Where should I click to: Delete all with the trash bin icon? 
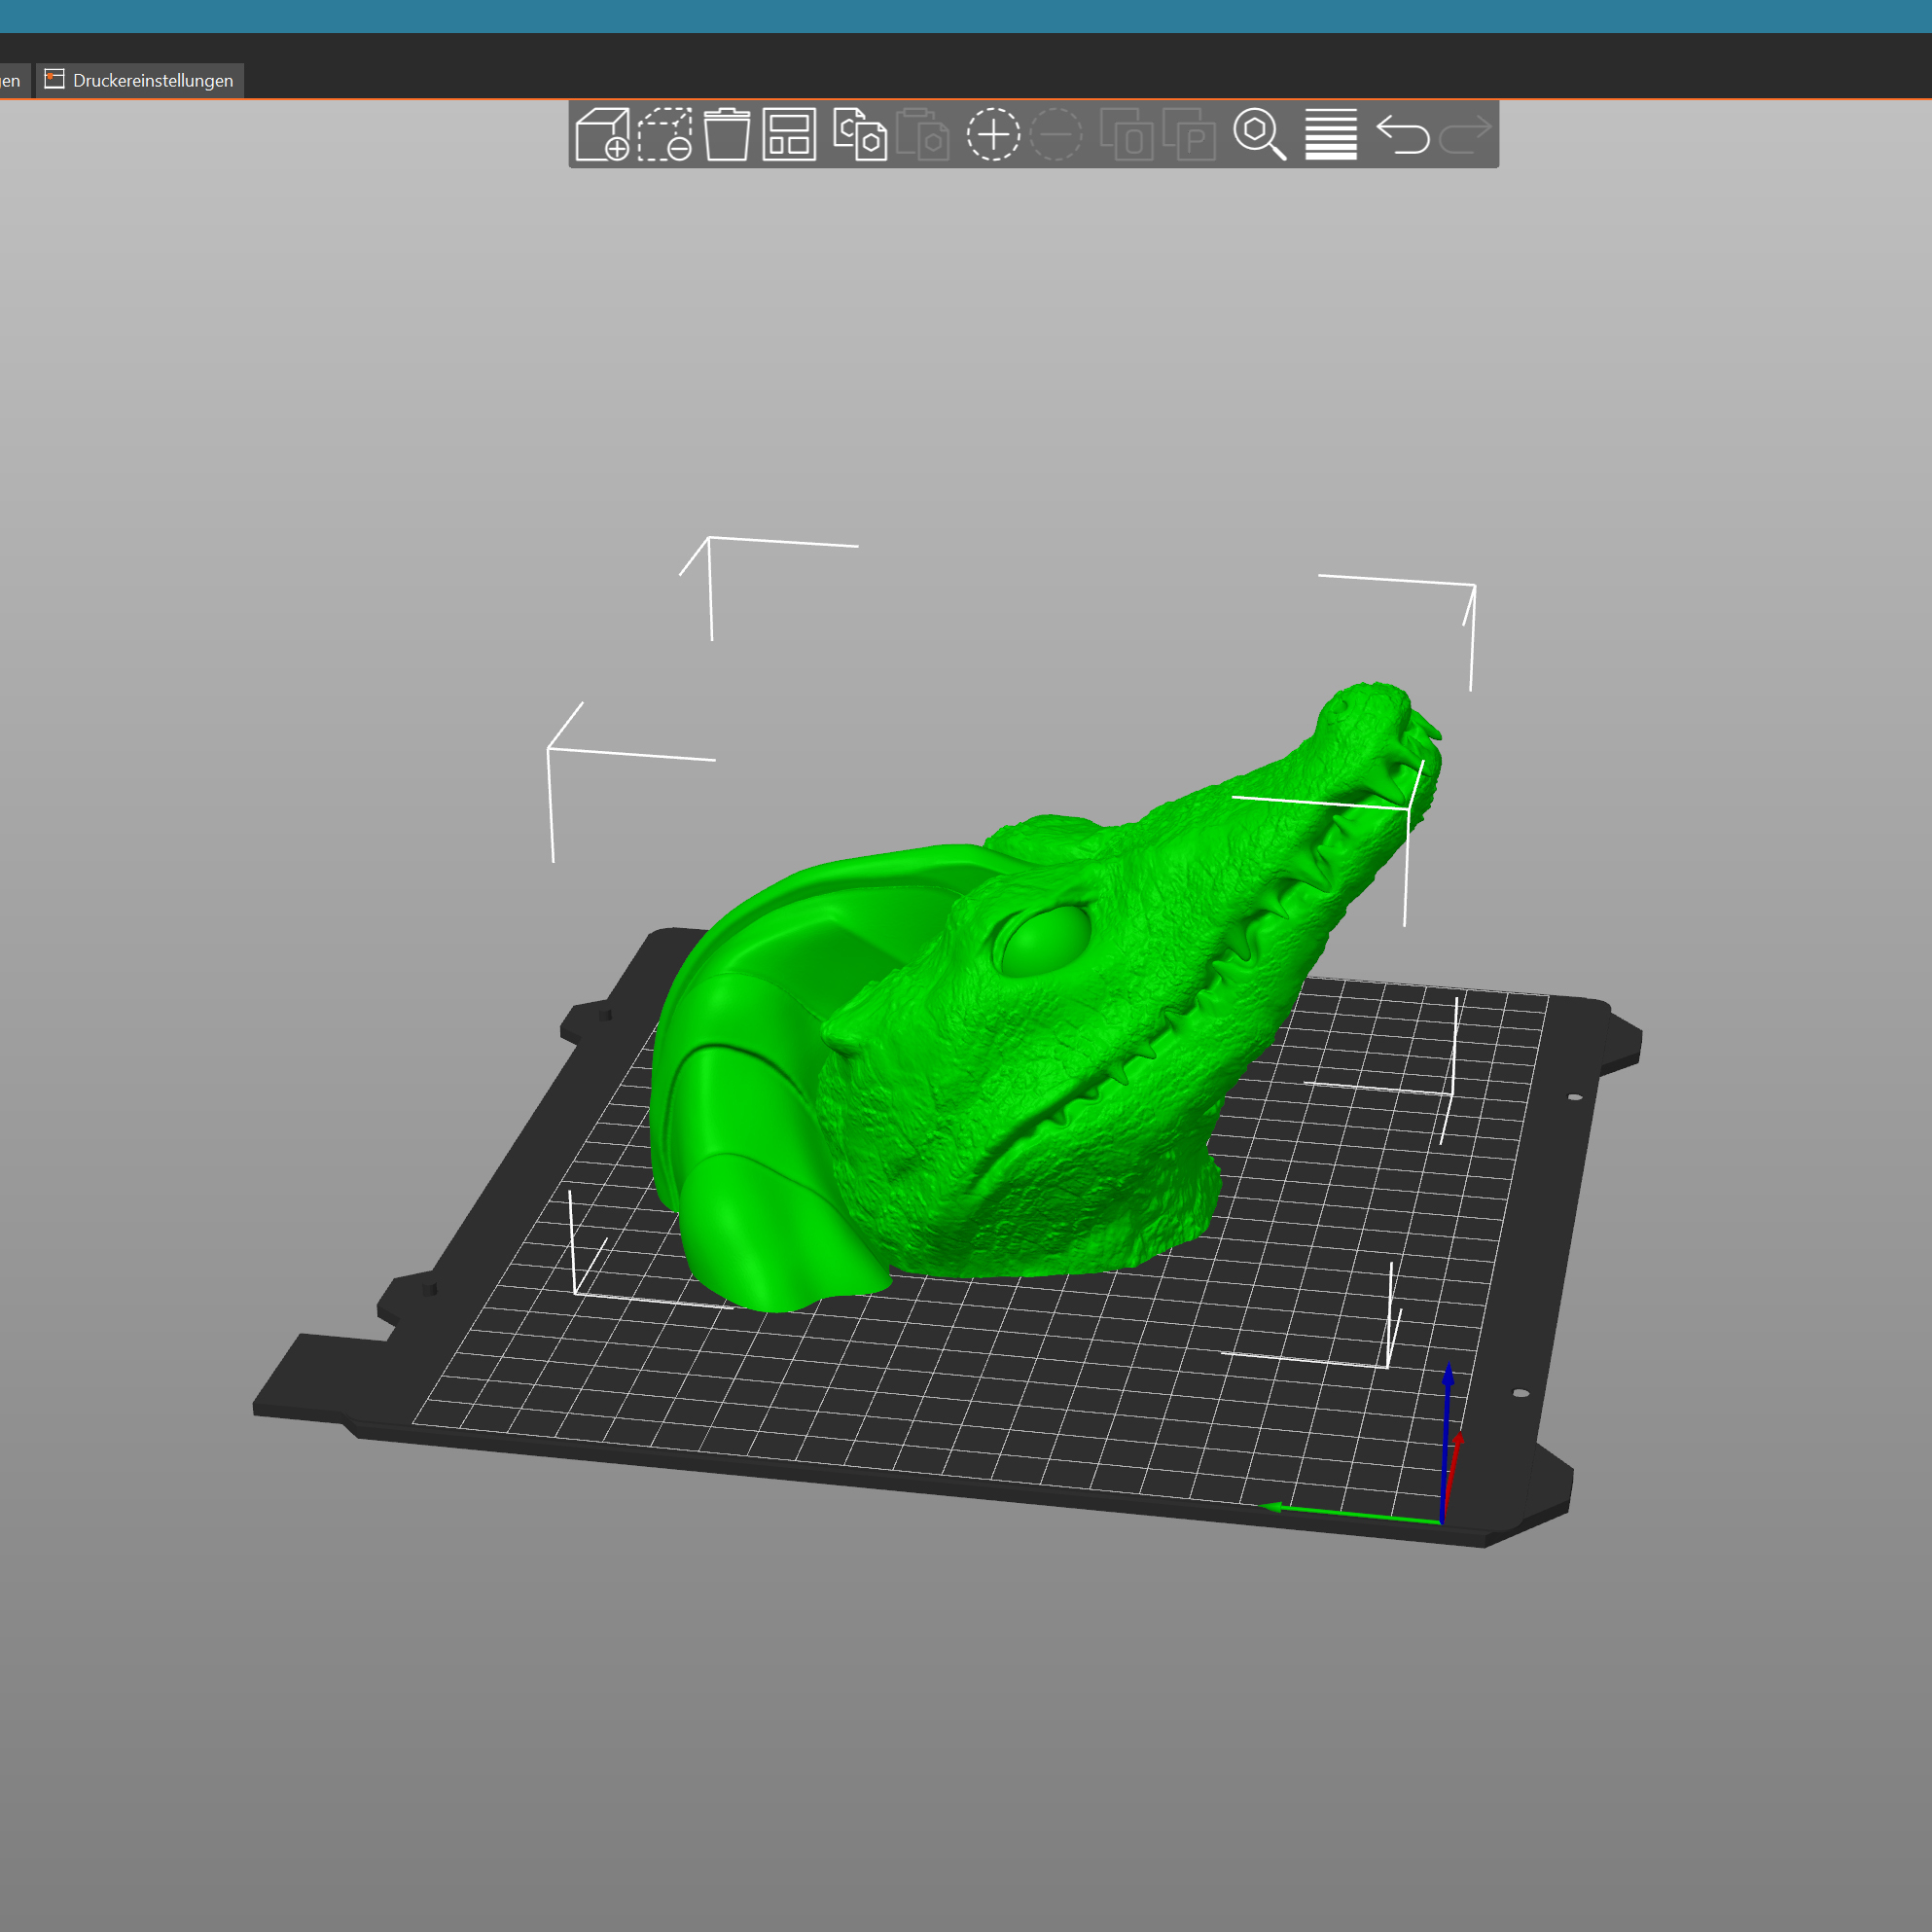(727, 134)
